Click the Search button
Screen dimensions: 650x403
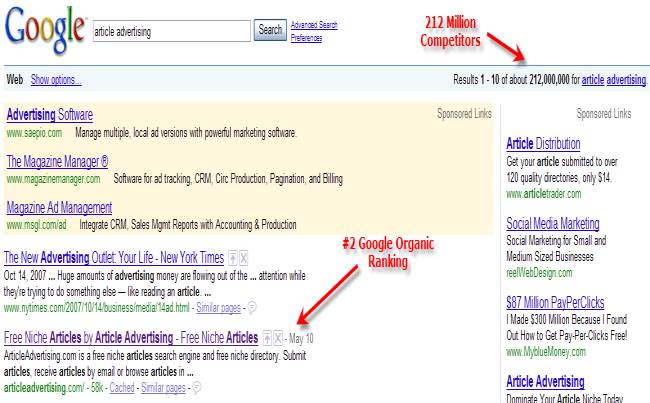(x=270, y=30)
